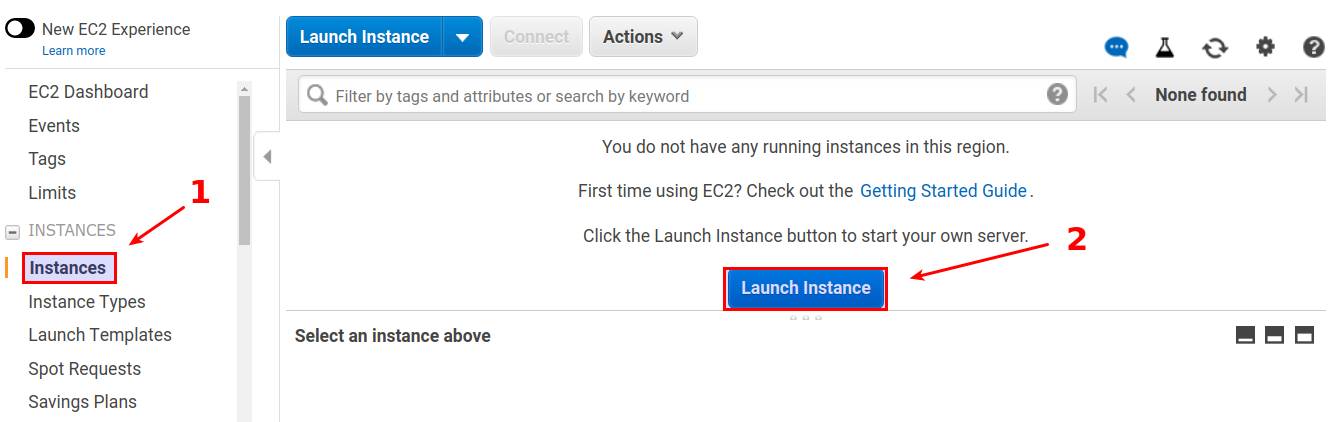Collapse the INSTANCES section

coord(12,232)
